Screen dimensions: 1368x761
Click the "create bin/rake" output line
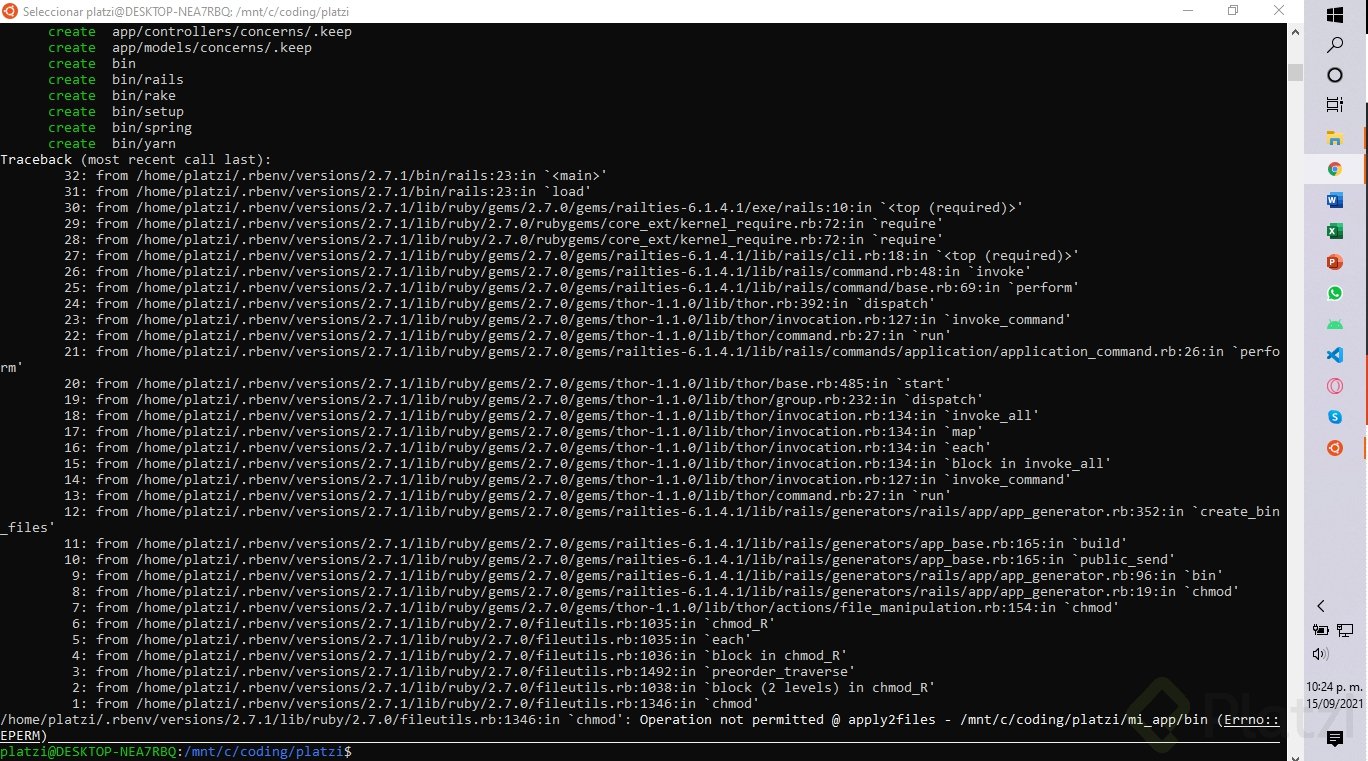coord(112,95)
